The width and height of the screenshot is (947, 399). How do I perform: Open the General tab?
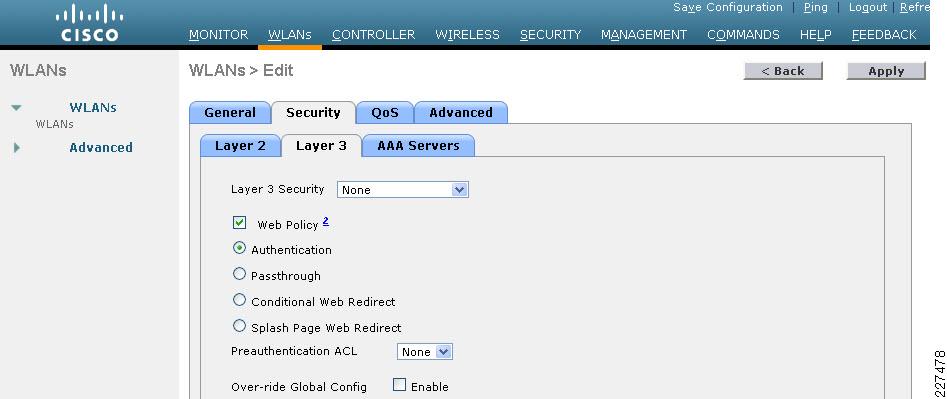pos(230,112)
